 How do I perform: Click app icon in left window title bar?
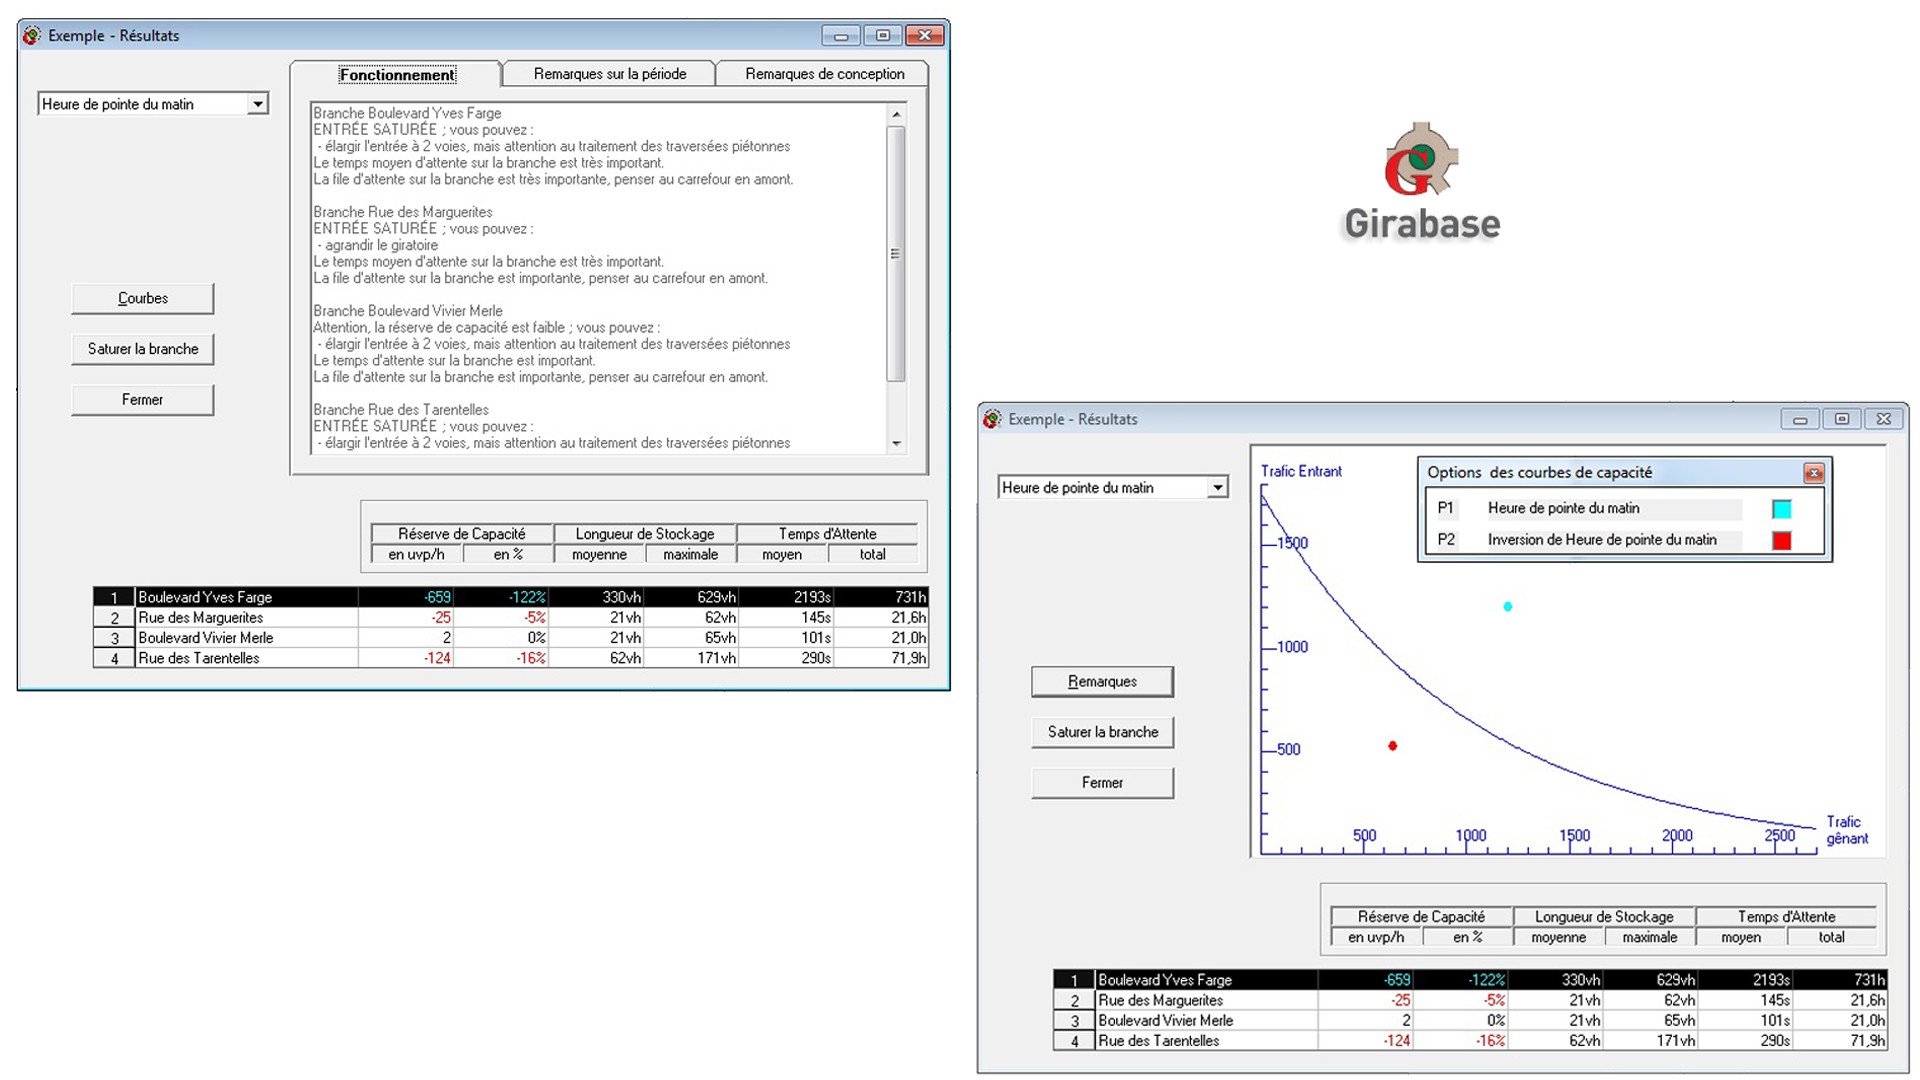click(x=32, y=36)
